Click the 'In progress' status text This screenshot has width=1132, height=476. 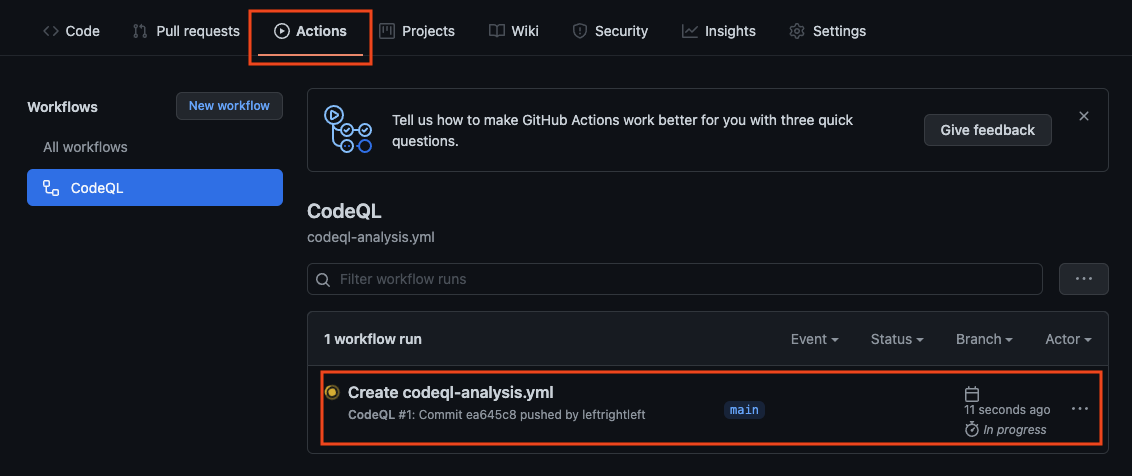(x=1014, y=430)
